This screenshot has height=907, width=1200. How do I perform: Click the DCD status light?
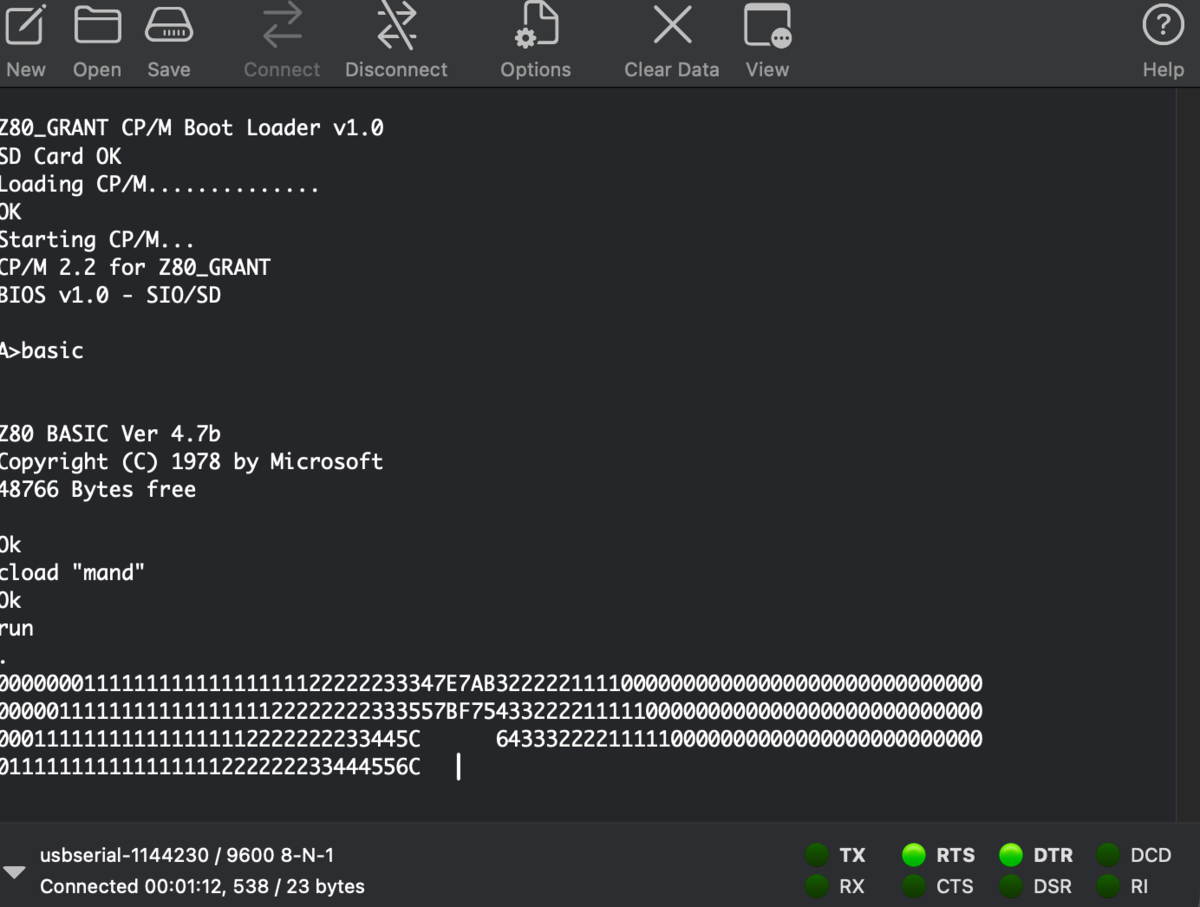pos(1107,855)
